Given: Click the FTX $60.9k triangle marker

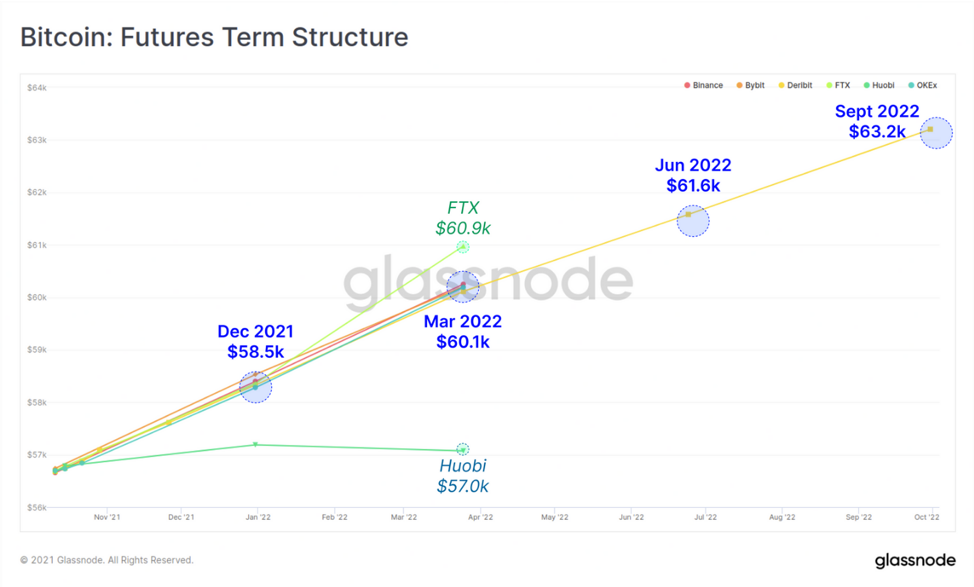Looking at the screenshot, I should [x=463, y=247].
